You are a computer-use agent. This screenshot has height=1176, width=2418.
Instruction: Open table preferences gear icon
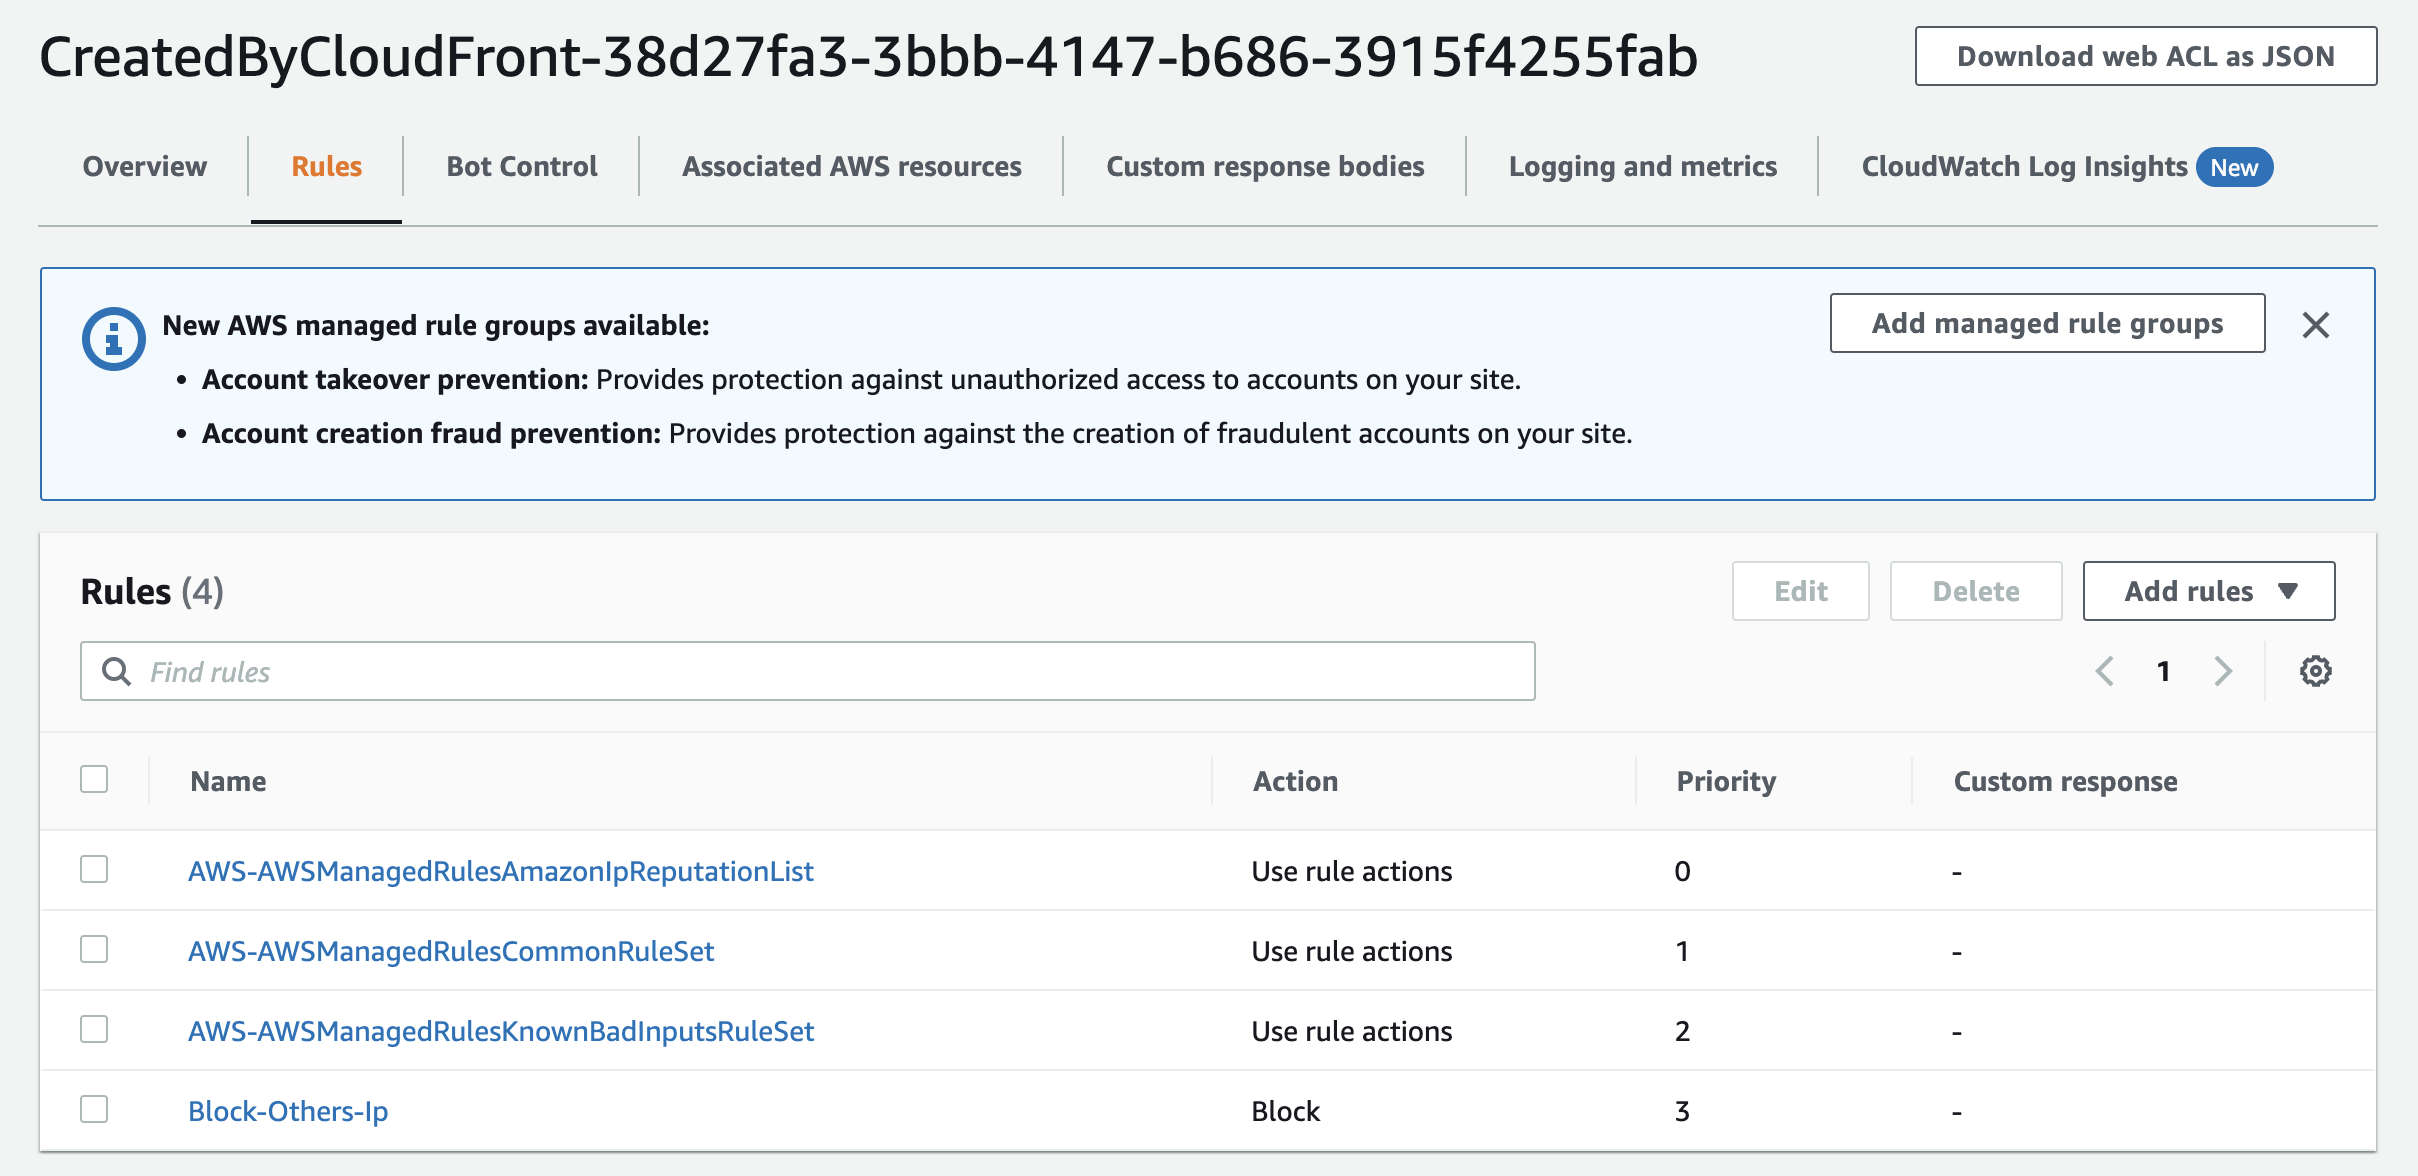click(x=2315, y=671)
